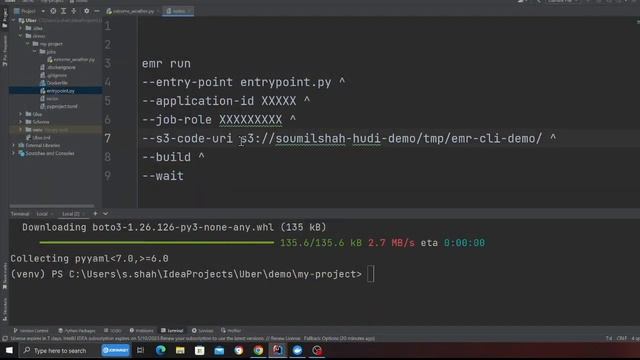The image size is (640, 360).
Task: Open Python Packages tool window
Action: click(76, 331)
